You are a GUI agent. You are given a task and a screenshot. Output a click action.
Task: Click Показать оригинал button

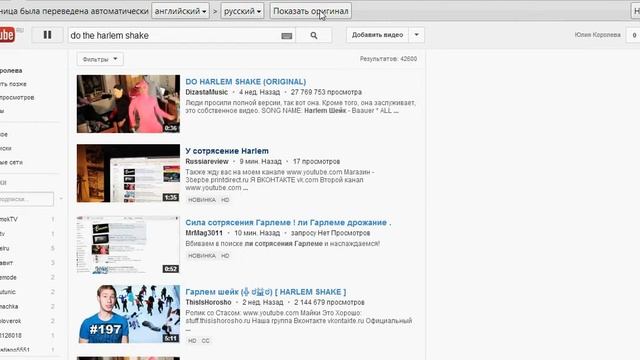311,11
